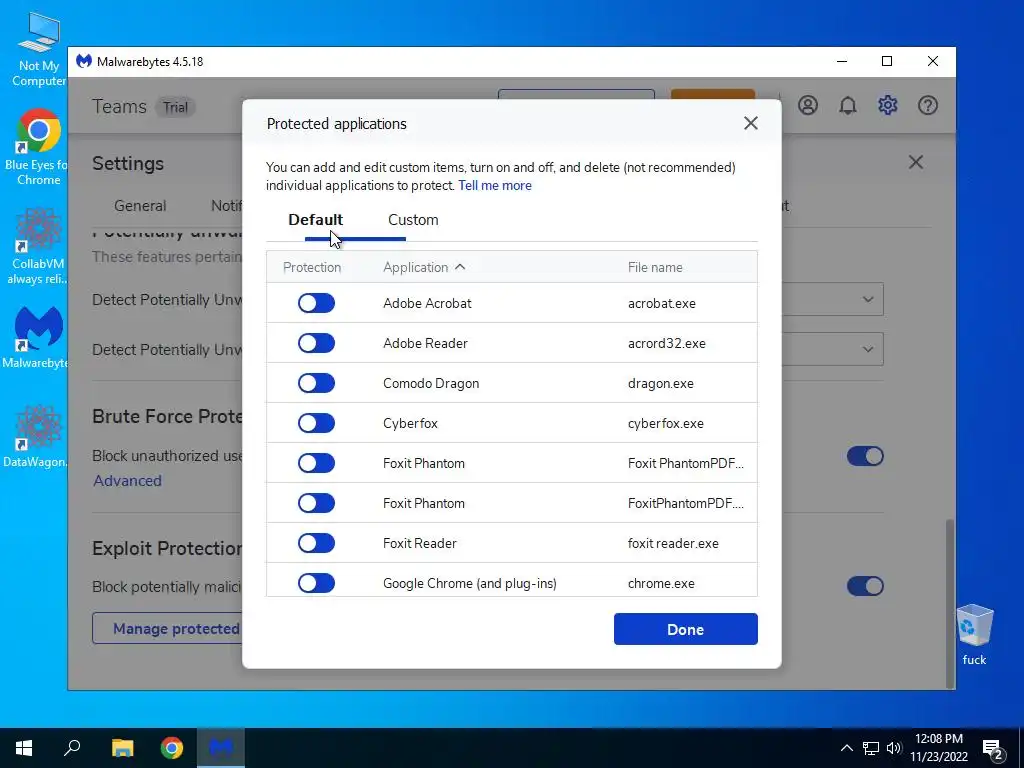Sort by Application column arrow
This screenshot has height=768, width=1024.
pos(460,266)
